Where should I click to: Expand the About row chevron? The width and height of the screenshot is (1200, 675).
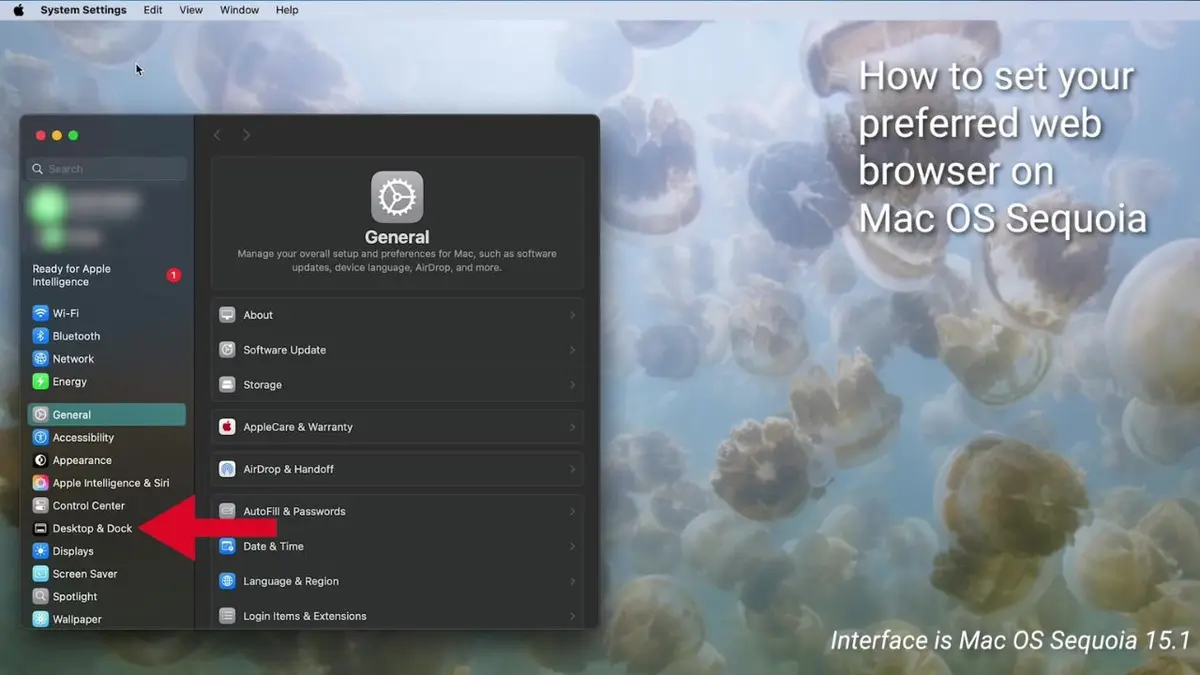(x=572, y=315)
